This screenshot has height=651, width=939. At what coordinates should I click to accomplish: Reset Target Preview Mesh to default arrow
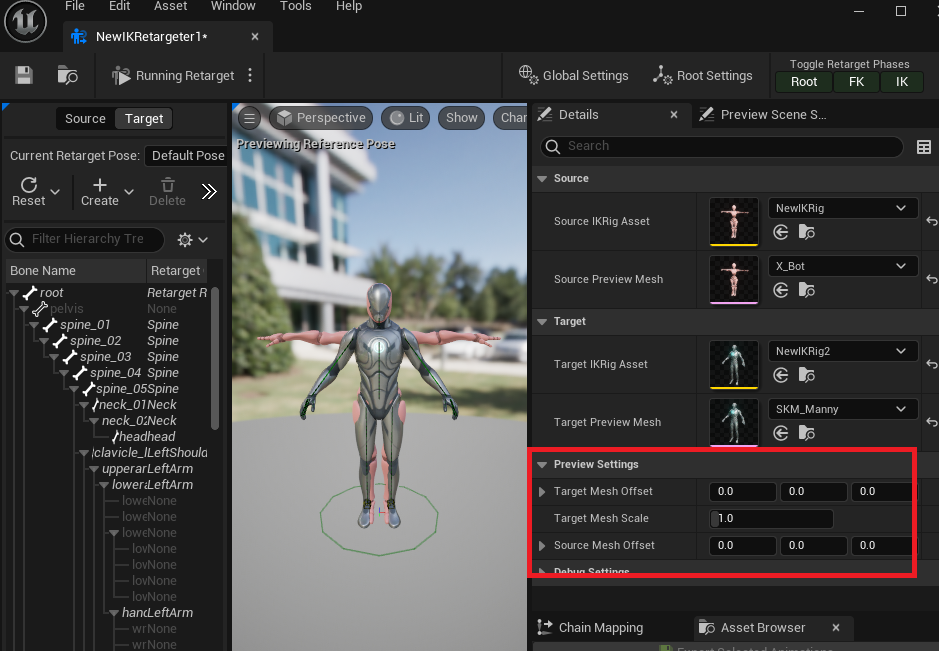[x=931, y=423]
